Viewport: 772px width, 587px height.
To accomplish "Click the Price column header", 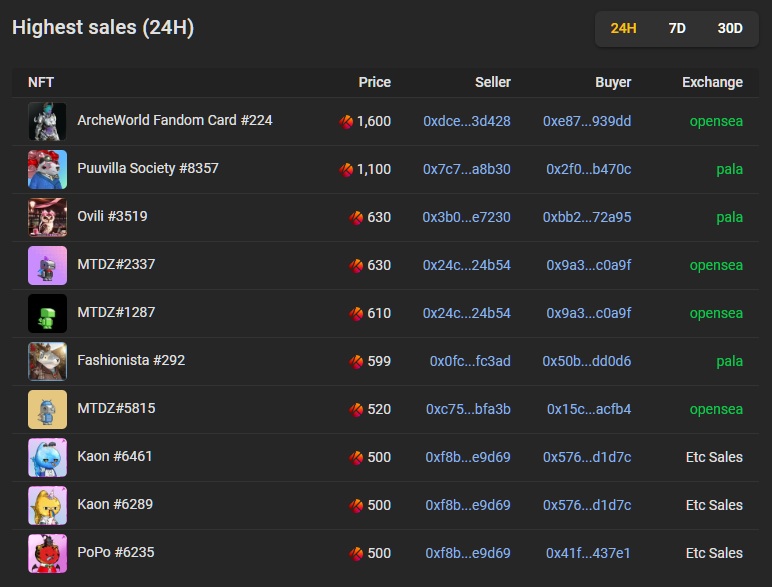I will pyautogui.click(x=374, y=82).
